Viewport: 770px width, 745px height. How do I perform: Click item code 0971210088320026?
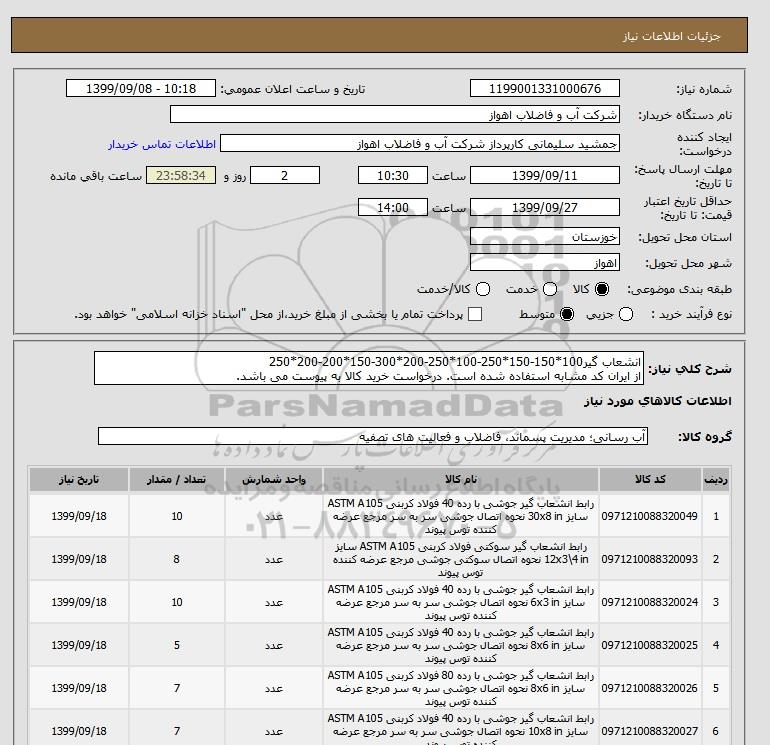[x=649, y=688]
